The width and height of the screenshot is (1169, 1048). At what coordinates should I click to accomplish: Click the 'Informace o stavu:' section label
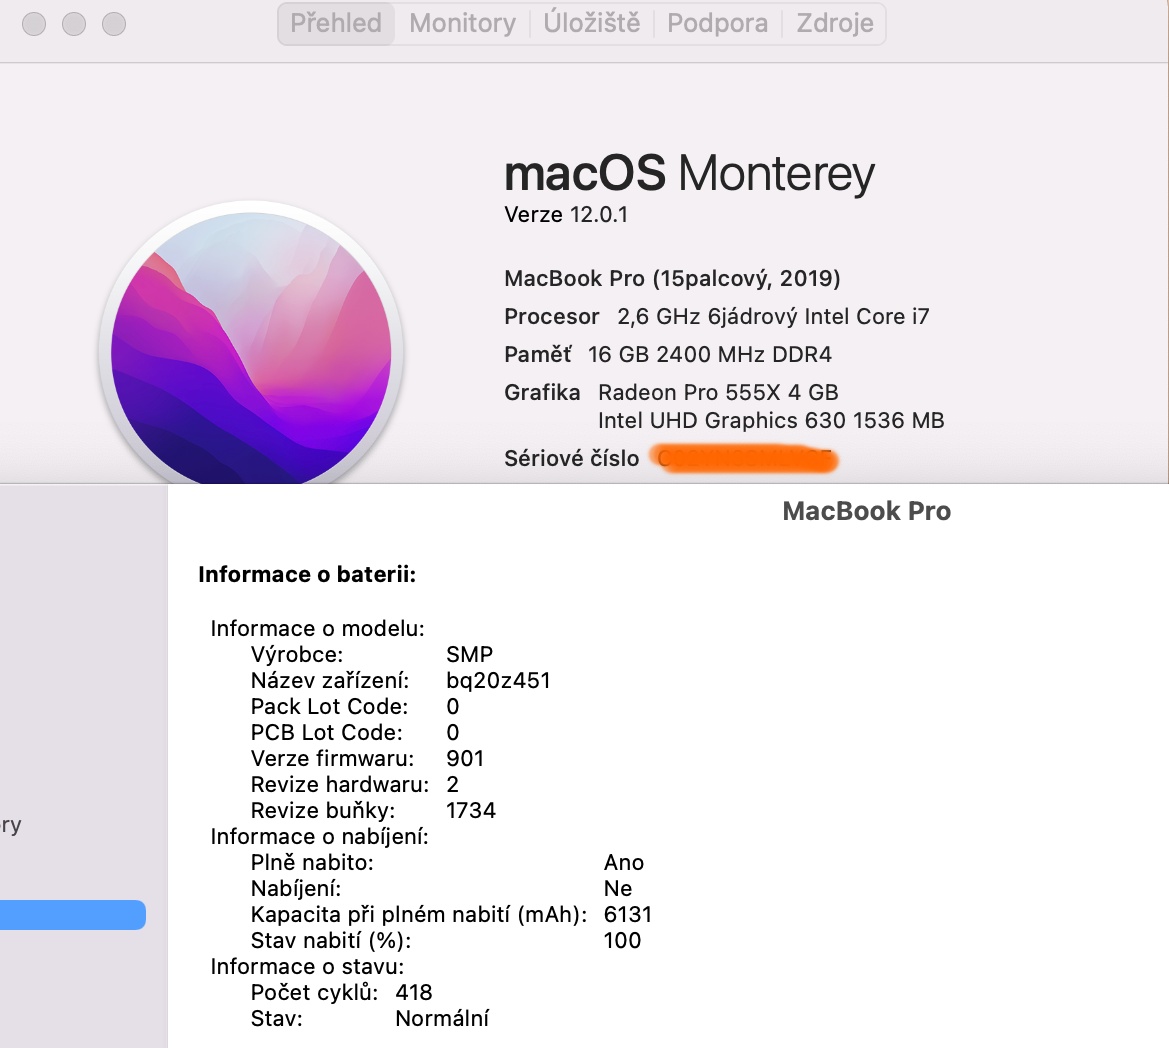point(306,967)
